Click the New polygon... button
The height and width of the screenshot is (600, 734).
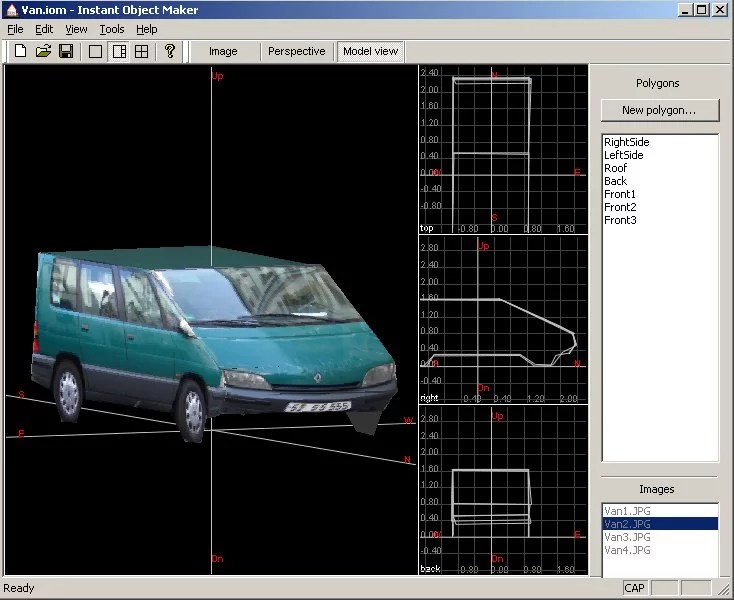(x=660, y=110)
